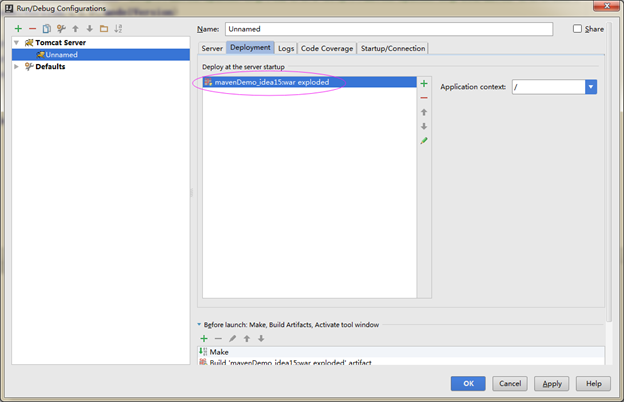Edit the artifact with the pencil icon
This screenshot has height=402, width=624.
tap(424, 141)
